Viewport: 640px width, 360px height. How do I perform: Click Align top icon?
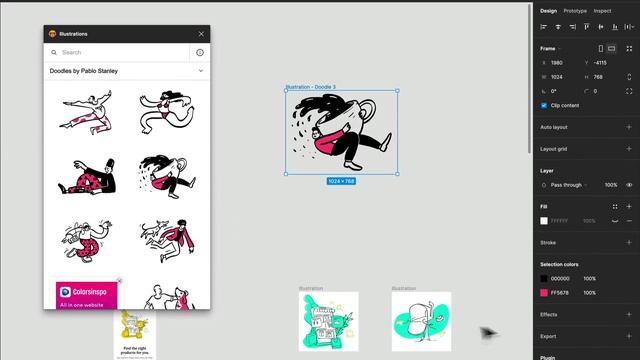click(x=587, y=27)
